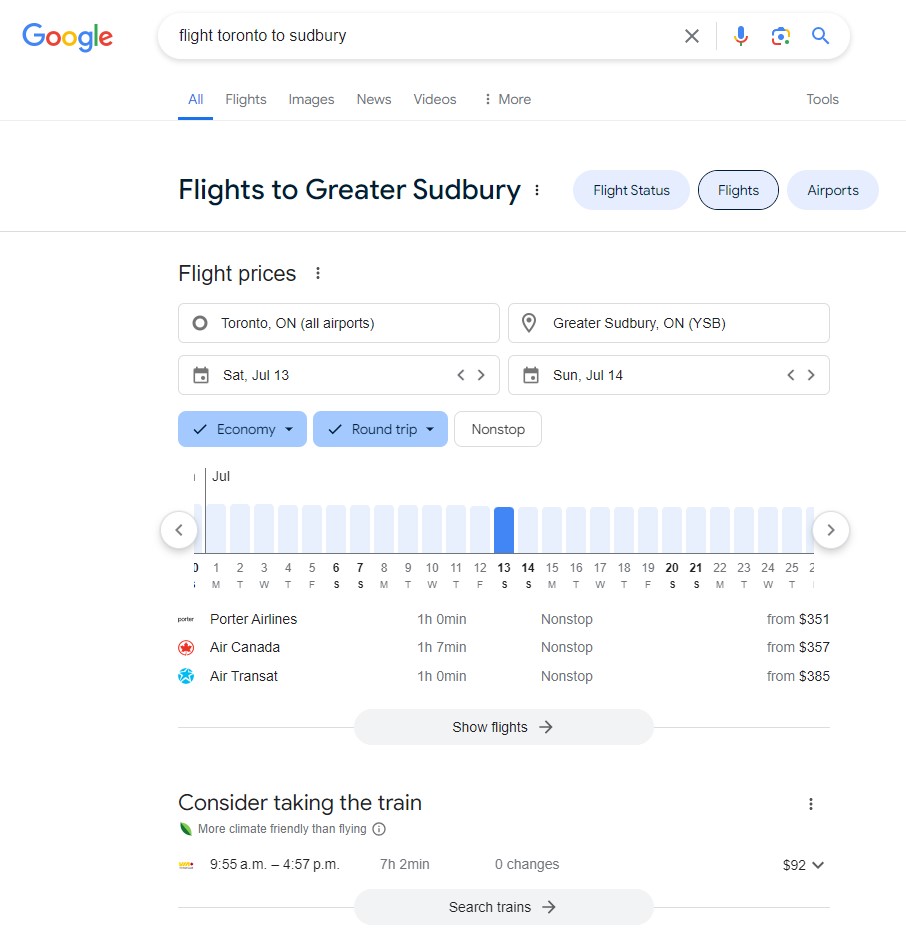906x941 pixels.
Task: Open three-dot menu for train suggestion
Action: coord(811,804)
